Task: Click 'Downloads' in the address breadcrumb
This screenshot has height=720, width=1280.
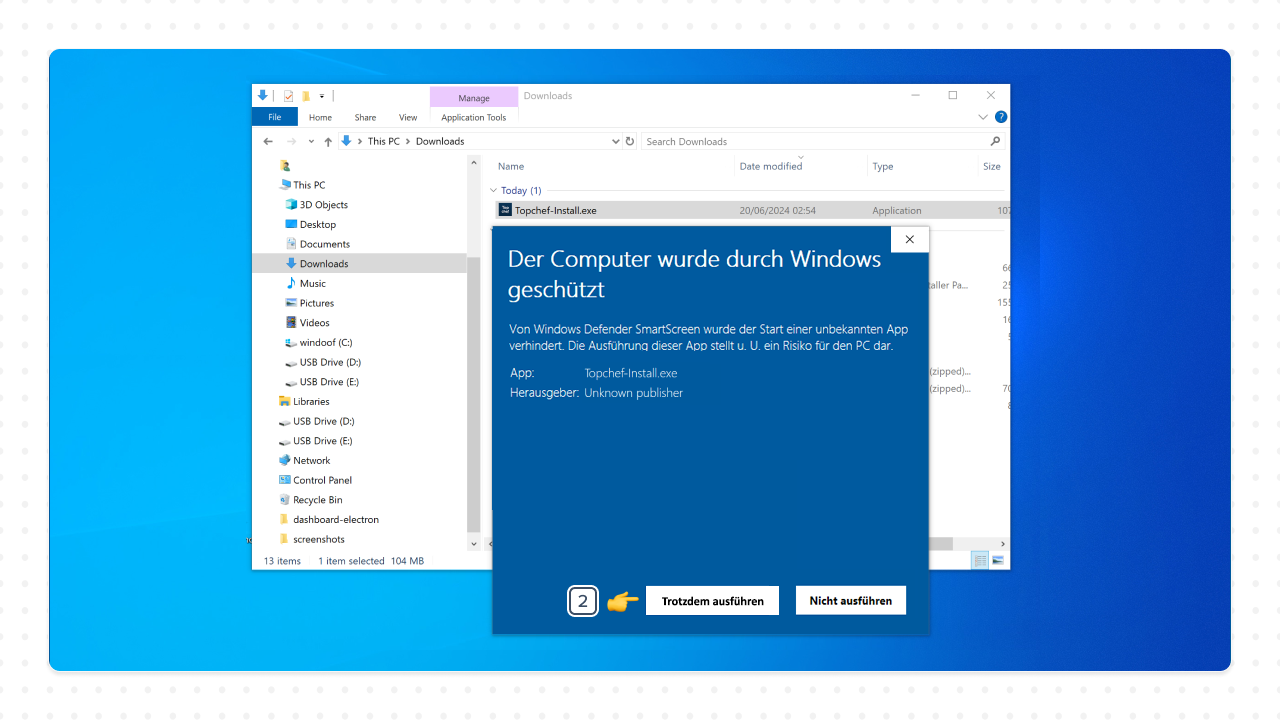Action: (440, 141)
